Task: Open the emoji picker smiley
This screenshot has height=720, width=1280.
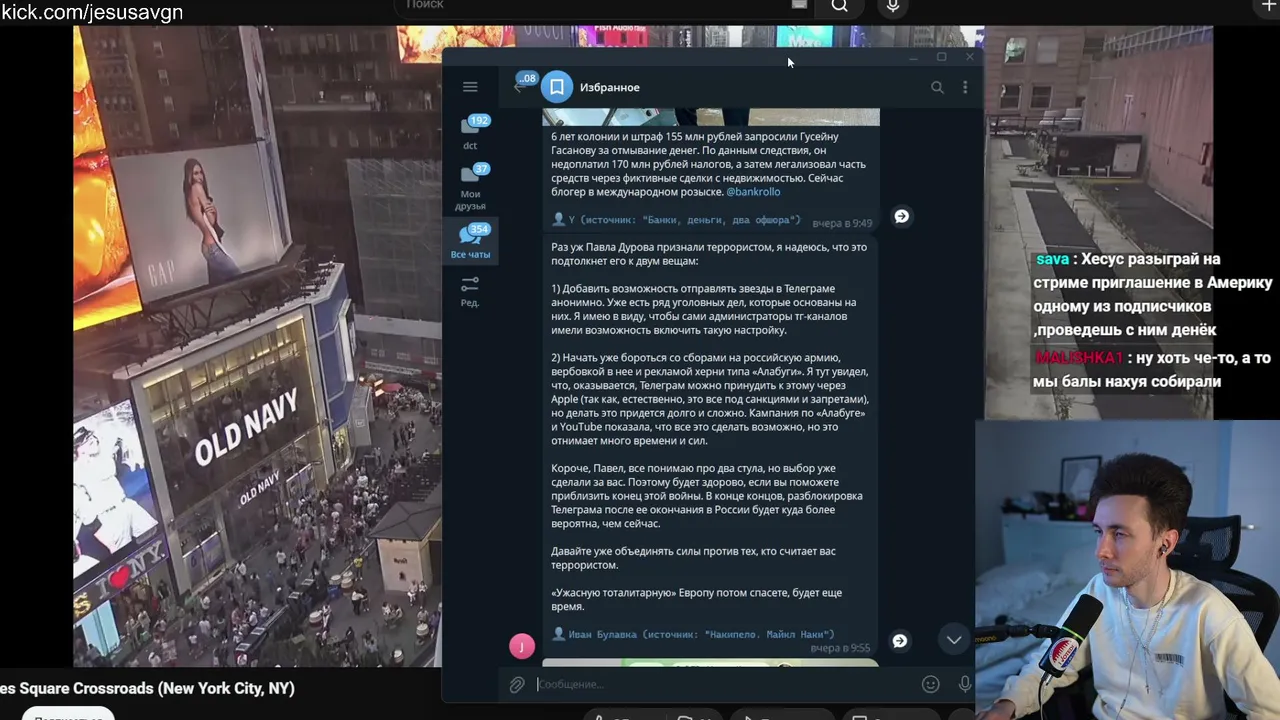Action: (931, 685)
